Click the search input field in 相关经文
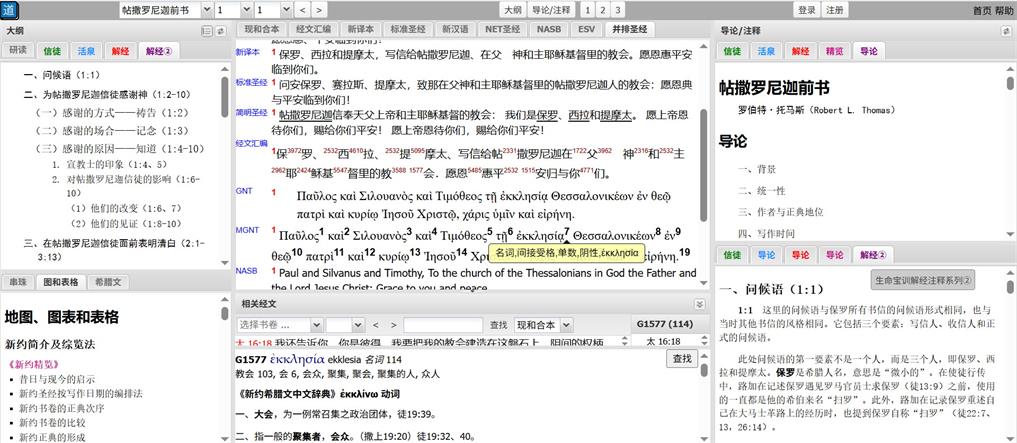This screenshot has width=1017, height=443. coord(443,325)
